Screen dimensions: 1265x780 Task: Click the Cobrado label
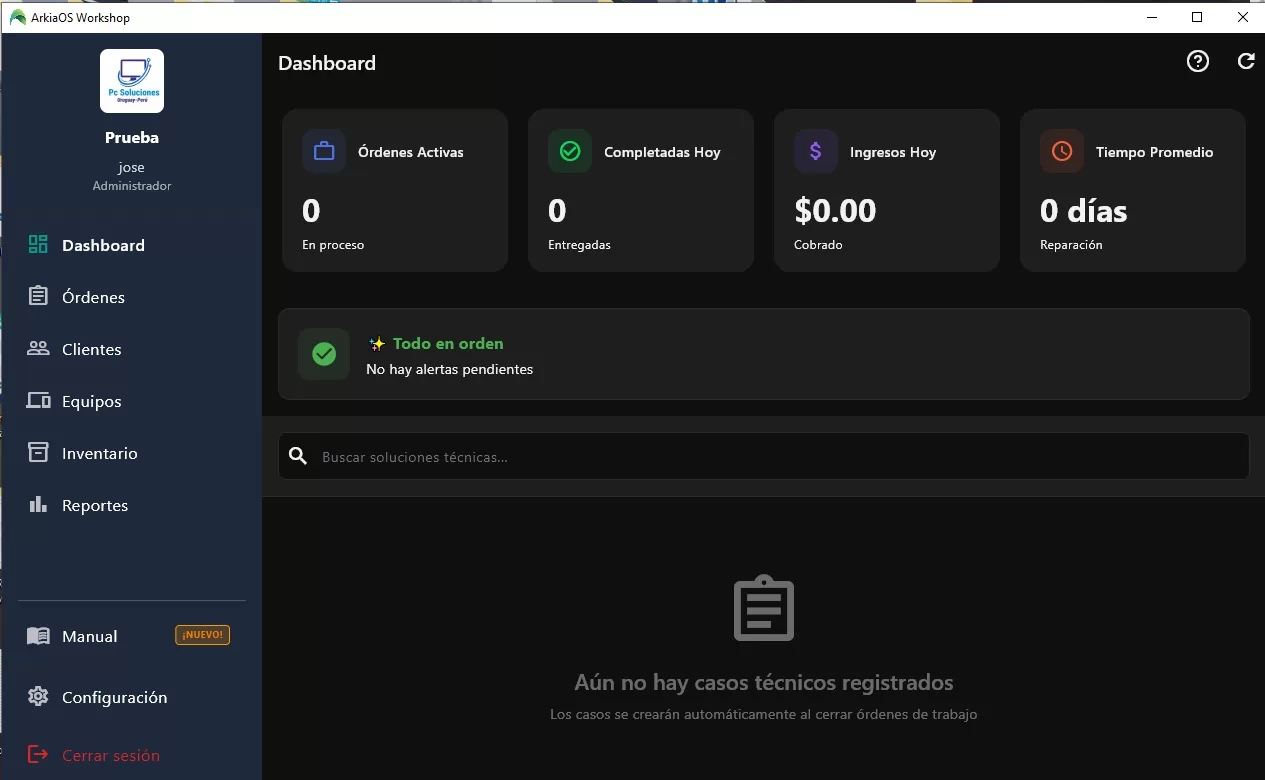[818, 245]
